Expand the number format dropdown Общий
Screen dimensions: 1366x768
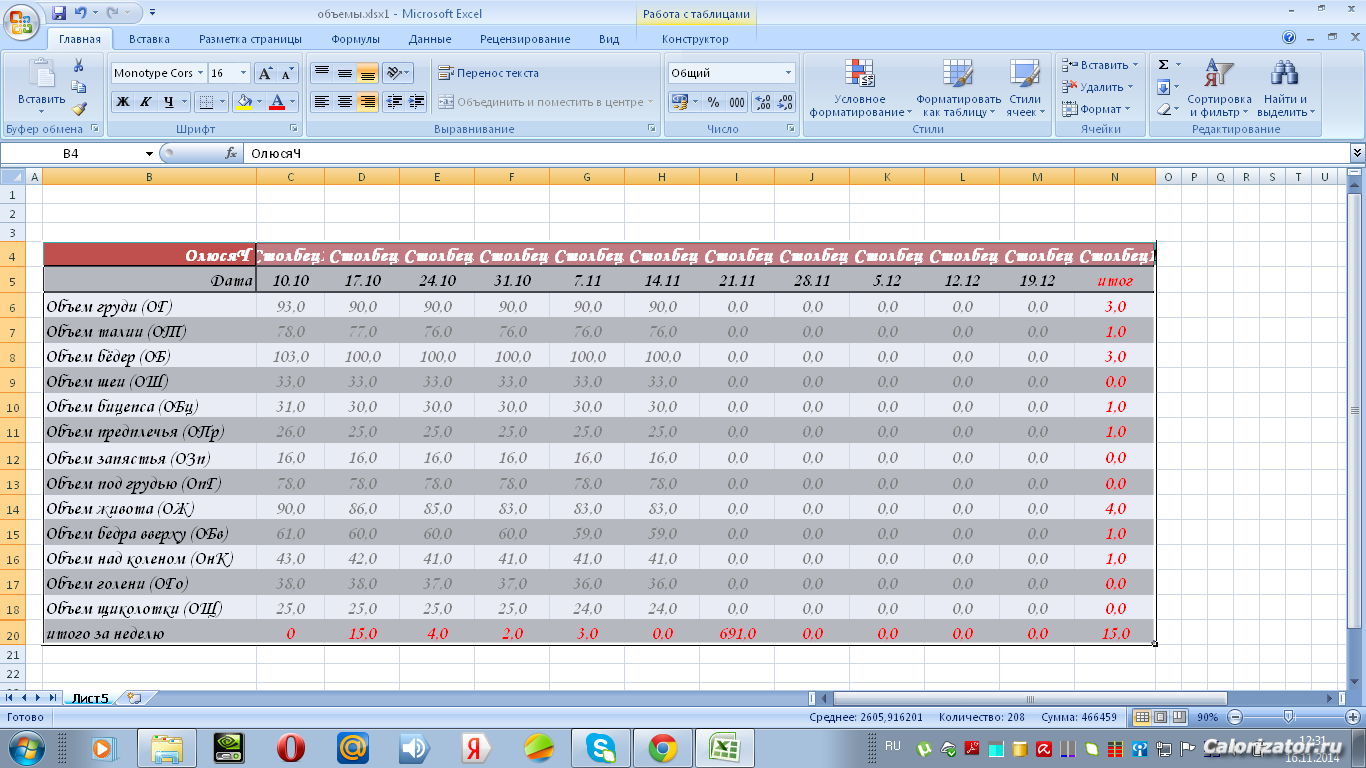(x=788, y=73)
